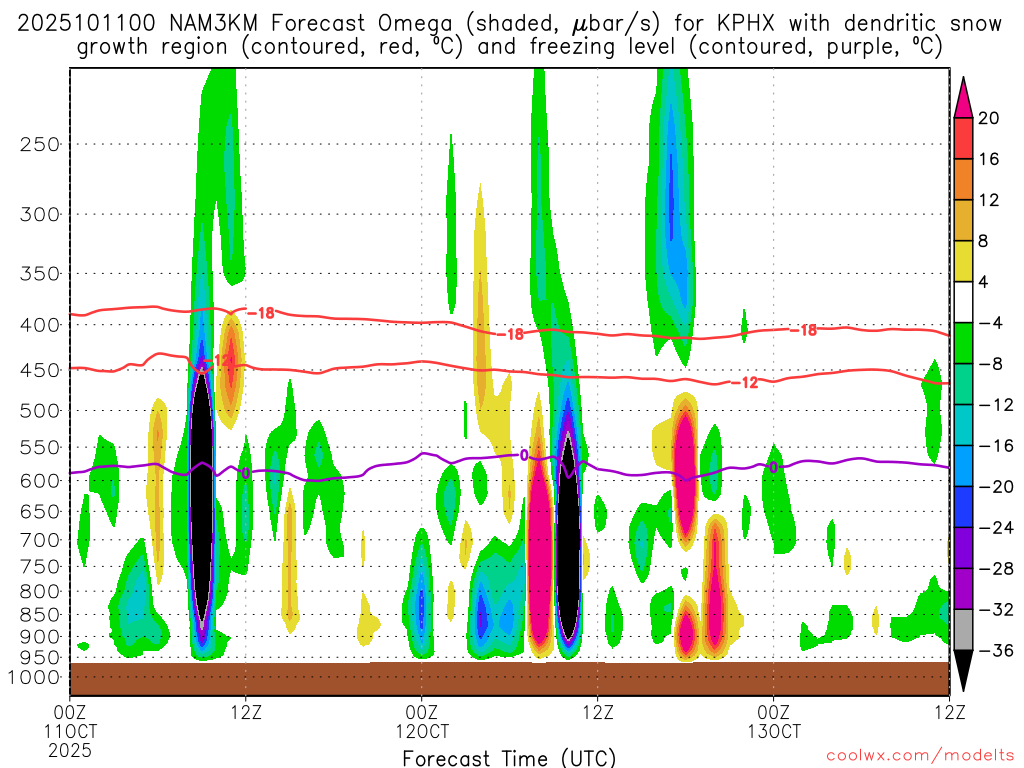Click the 900 pressure level label
The width and height of the screenshot is (1024, 768).
pyautogui.click(x=40, y=637)
